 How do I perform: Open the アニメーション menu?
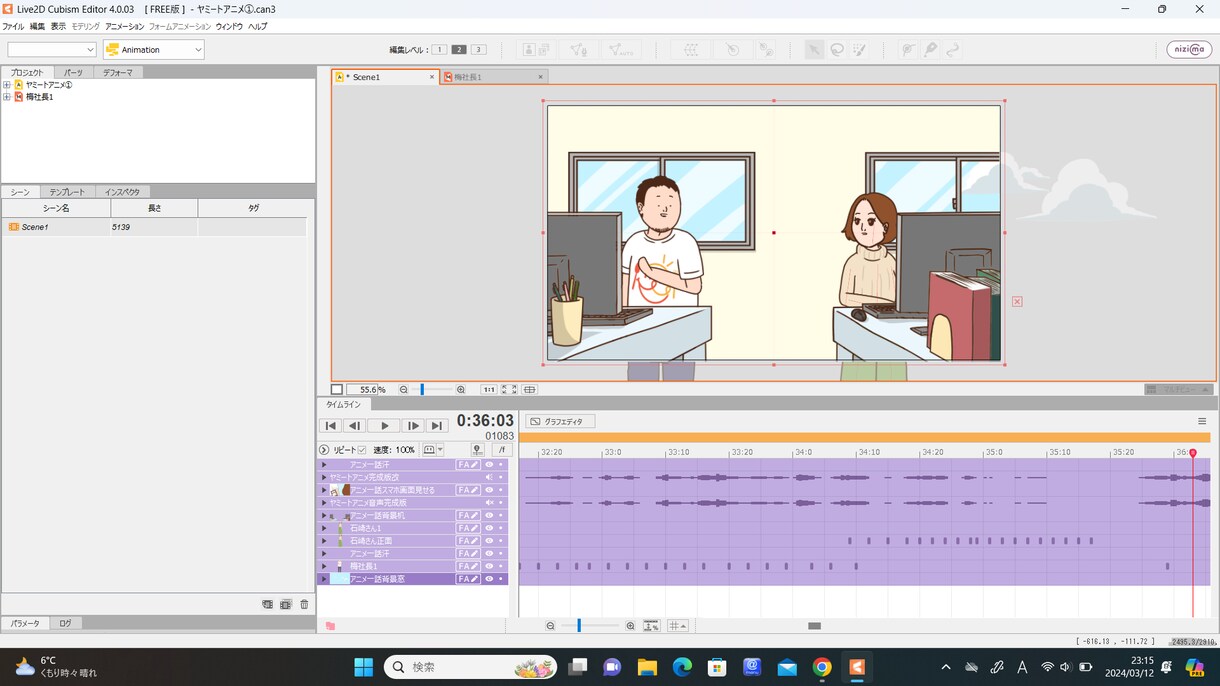tap(124, 26)
